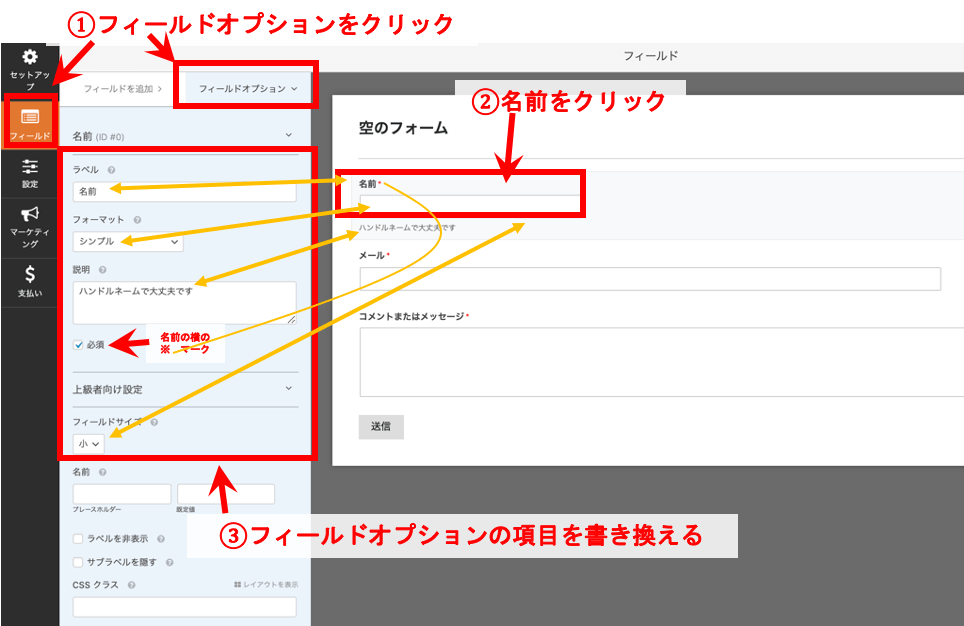Enable the ラベルを非表示 checkbox
The image size is (964, 626).
(x=78, y=539)
